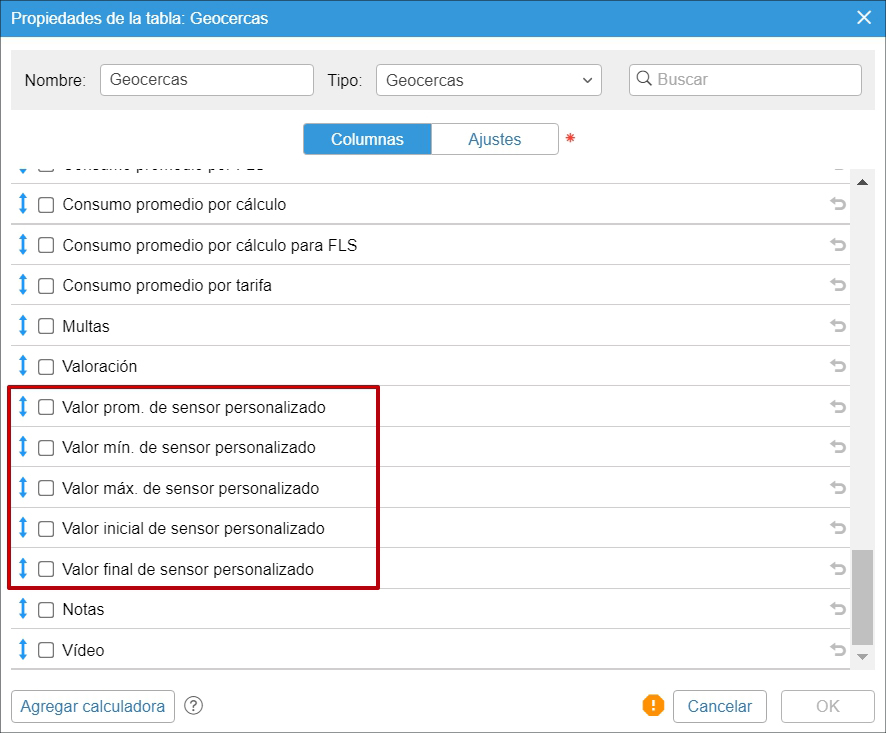This screenshot has height=733, width=886.
Task: Open the help question mark icon
Action: [x=193, y=706]
